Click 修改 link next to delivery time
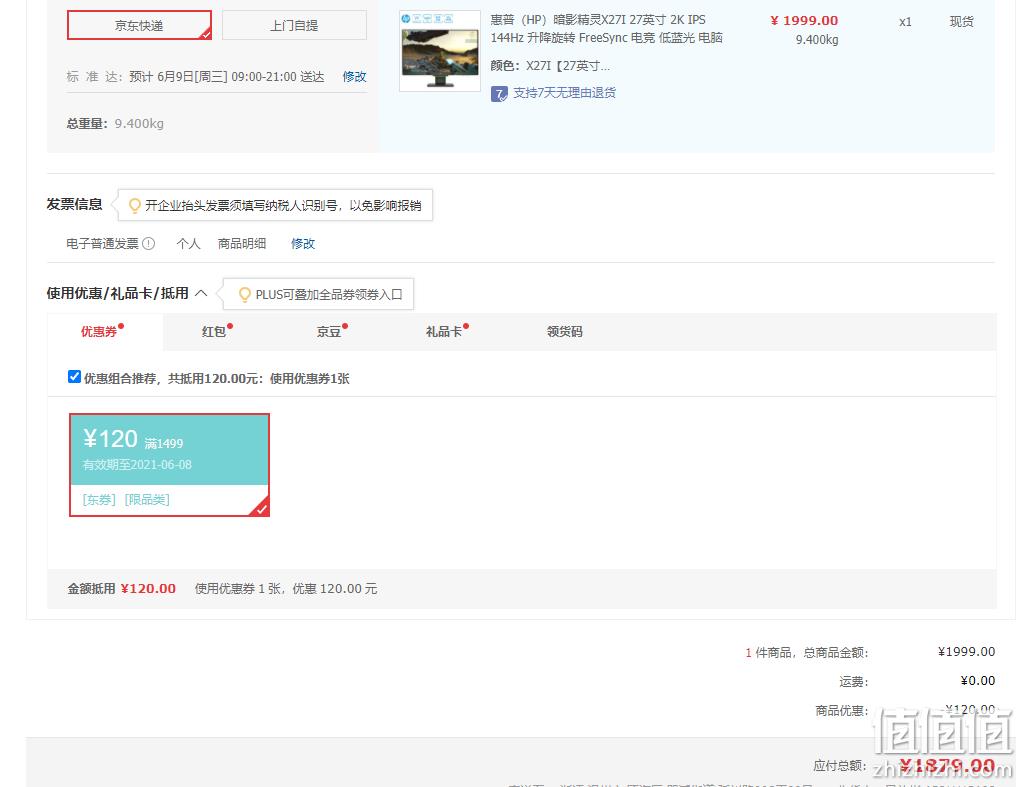 [x=354, y=77]
